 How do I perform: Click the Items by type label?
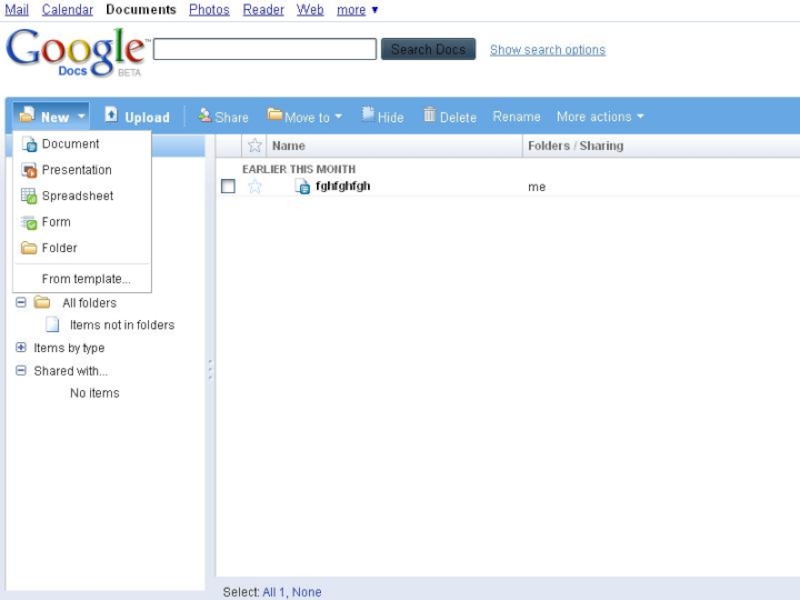(69, 348)
